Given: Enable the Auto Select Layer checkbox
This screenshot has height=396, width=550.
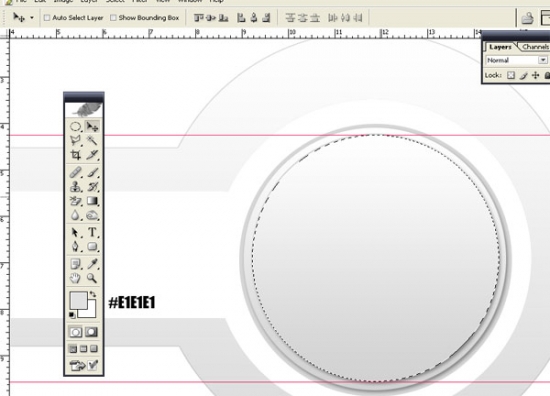Looking at the screenshot, I should (47, 18).
